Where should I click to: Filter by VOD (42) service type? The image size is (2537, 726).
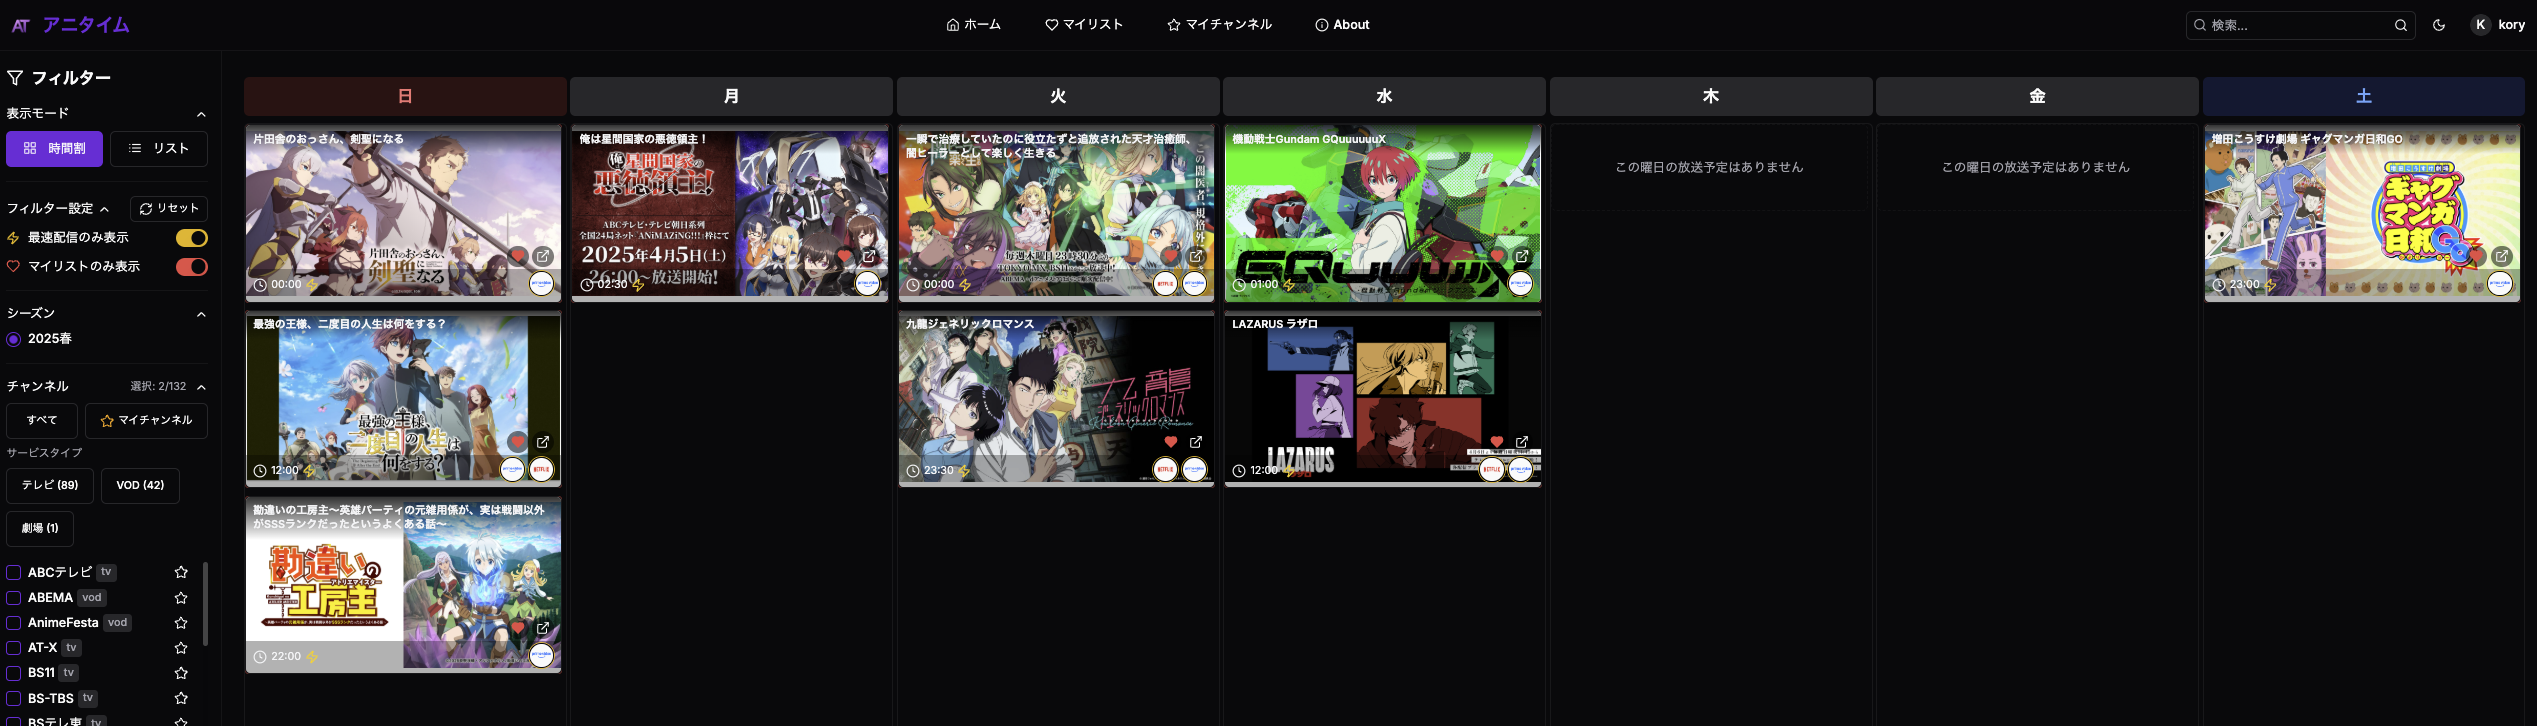140,486
